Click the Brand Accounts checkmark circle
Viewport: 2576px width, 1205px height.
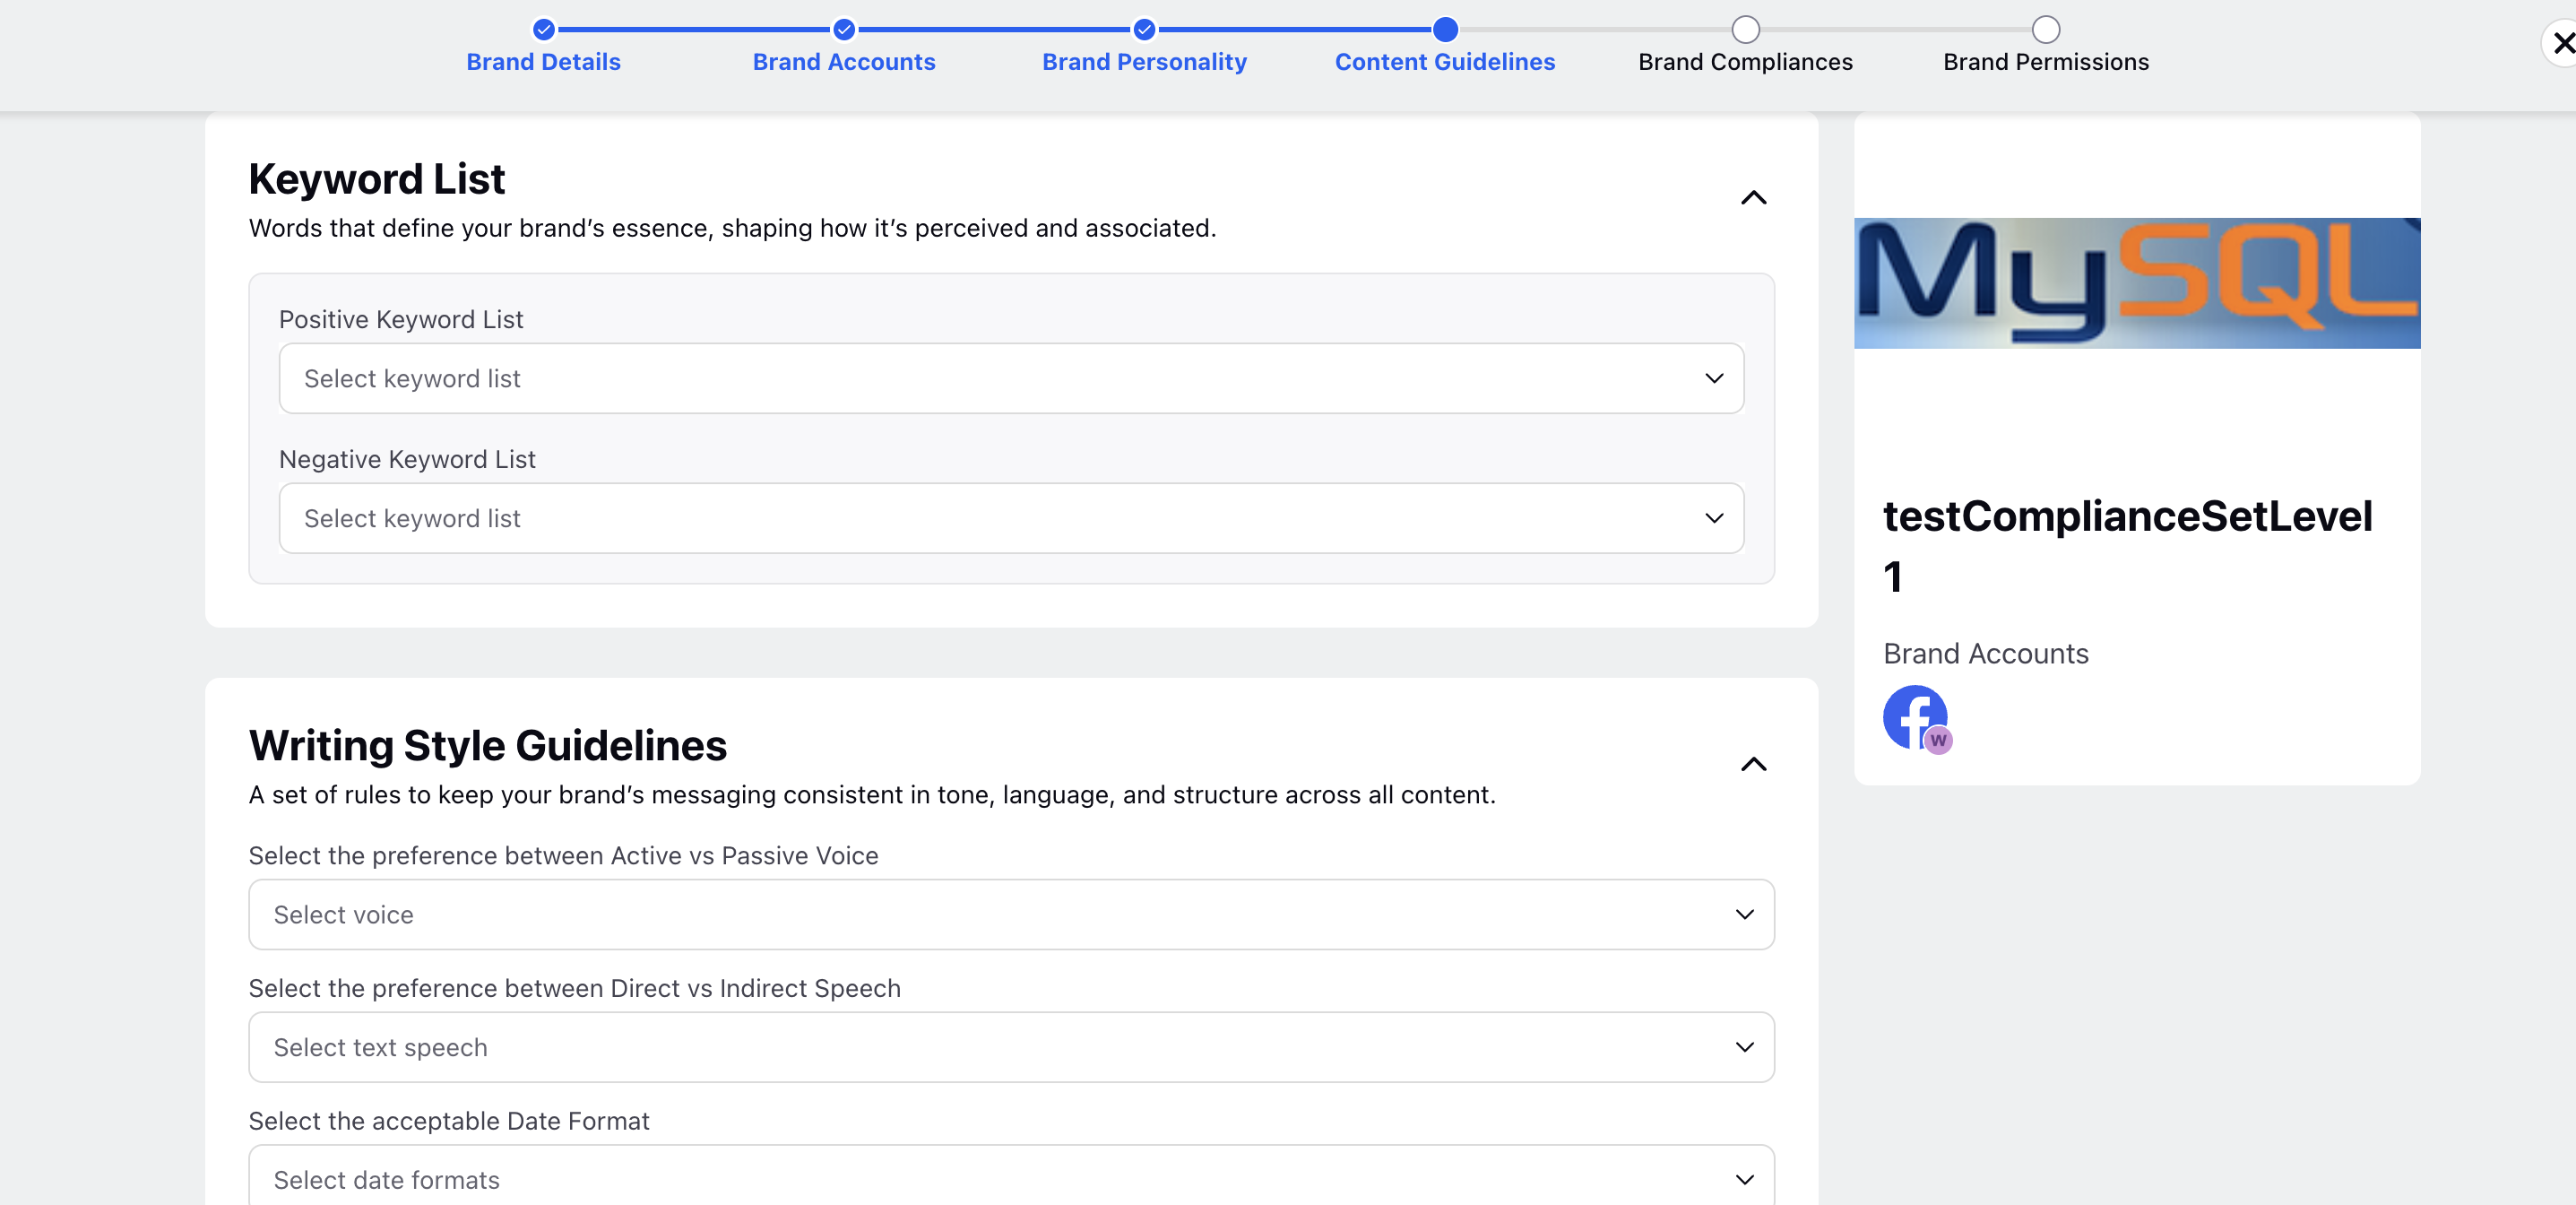(844, 29)
